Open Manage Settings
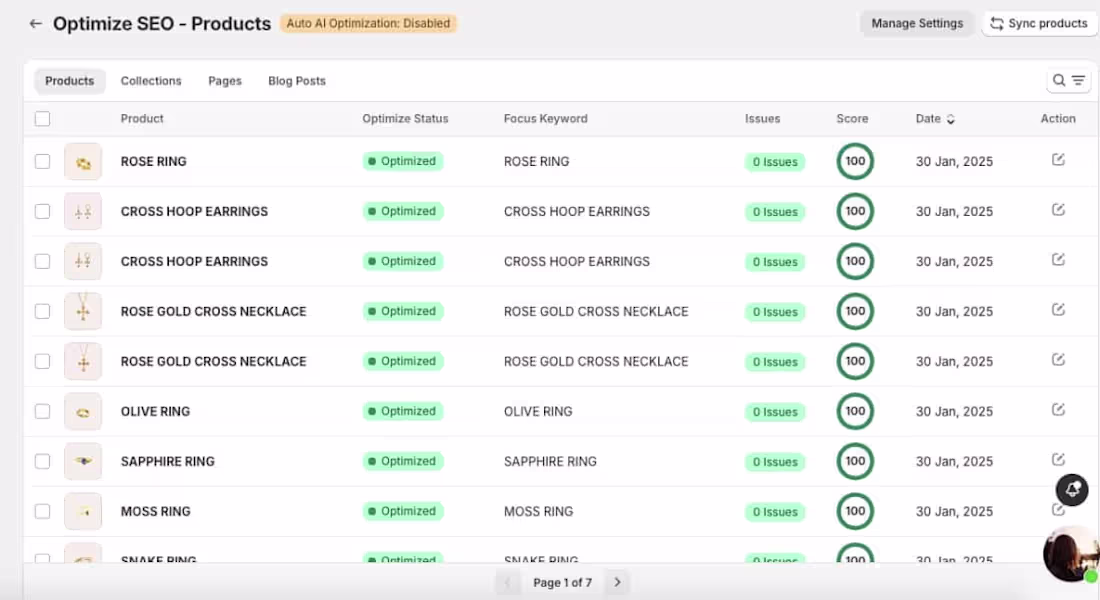1100x600 pixels. (917, 23)
